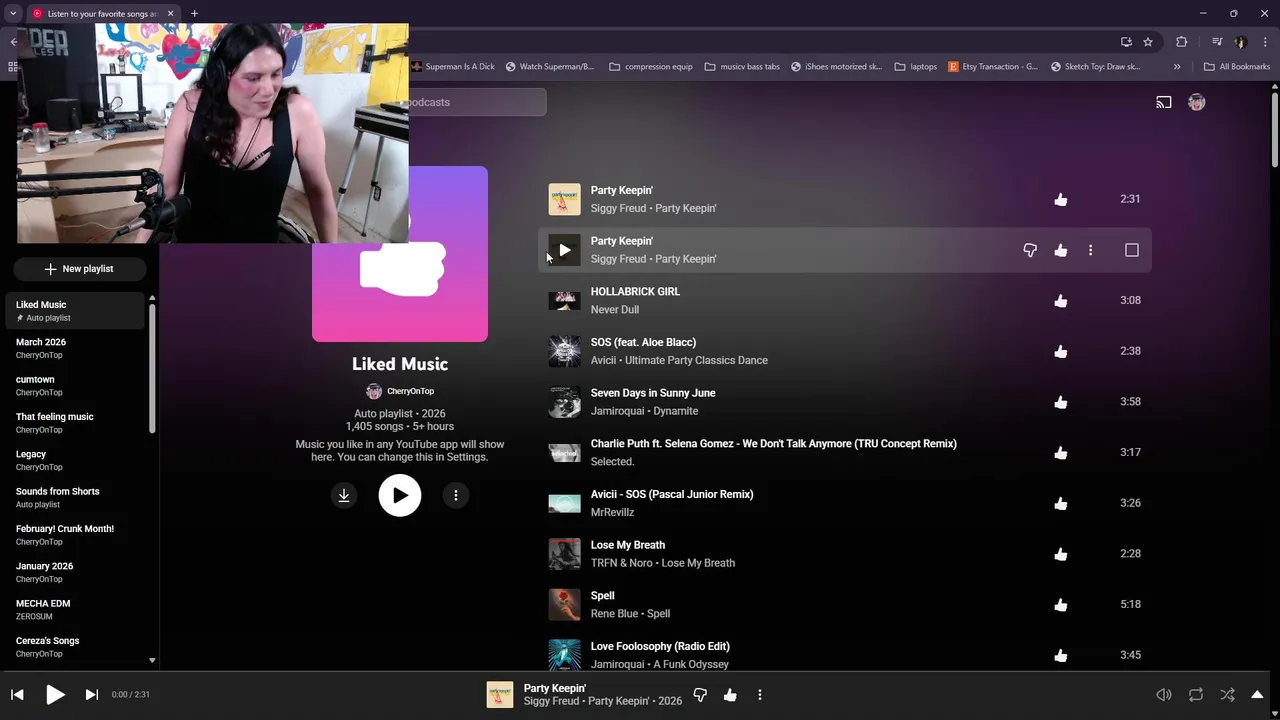Toggle like on Spell by Rene Blue
Image resolution: width=1280 pixels, height=720 pixels.
[1061, 604]
